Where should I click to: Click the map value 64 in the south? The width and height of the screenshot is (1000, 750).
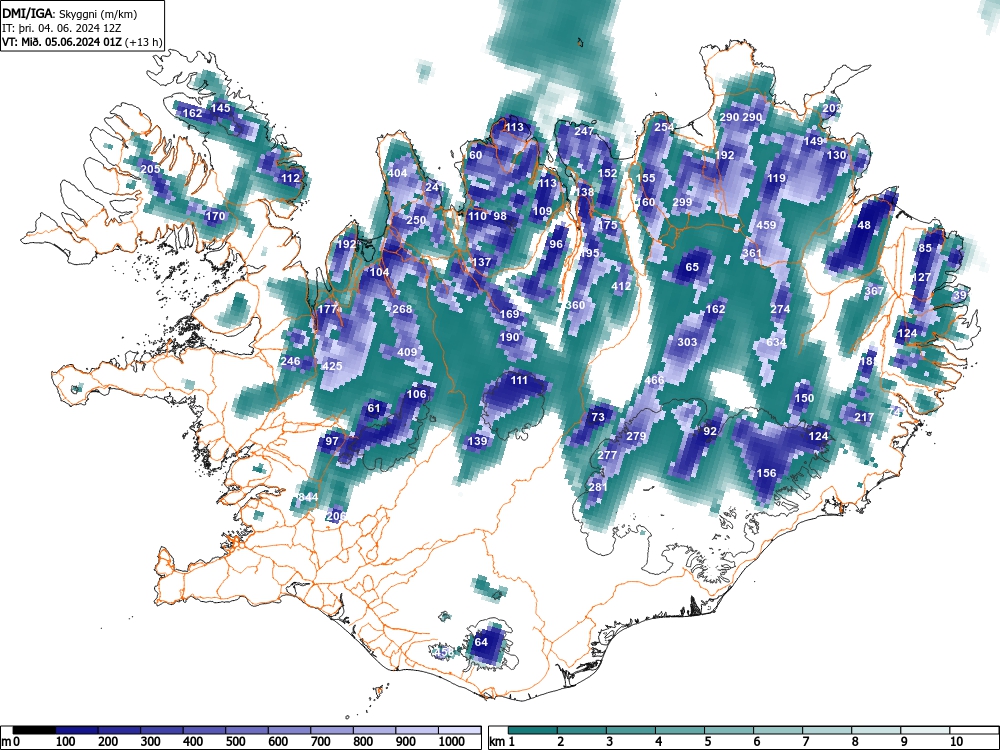pos(481,642)
